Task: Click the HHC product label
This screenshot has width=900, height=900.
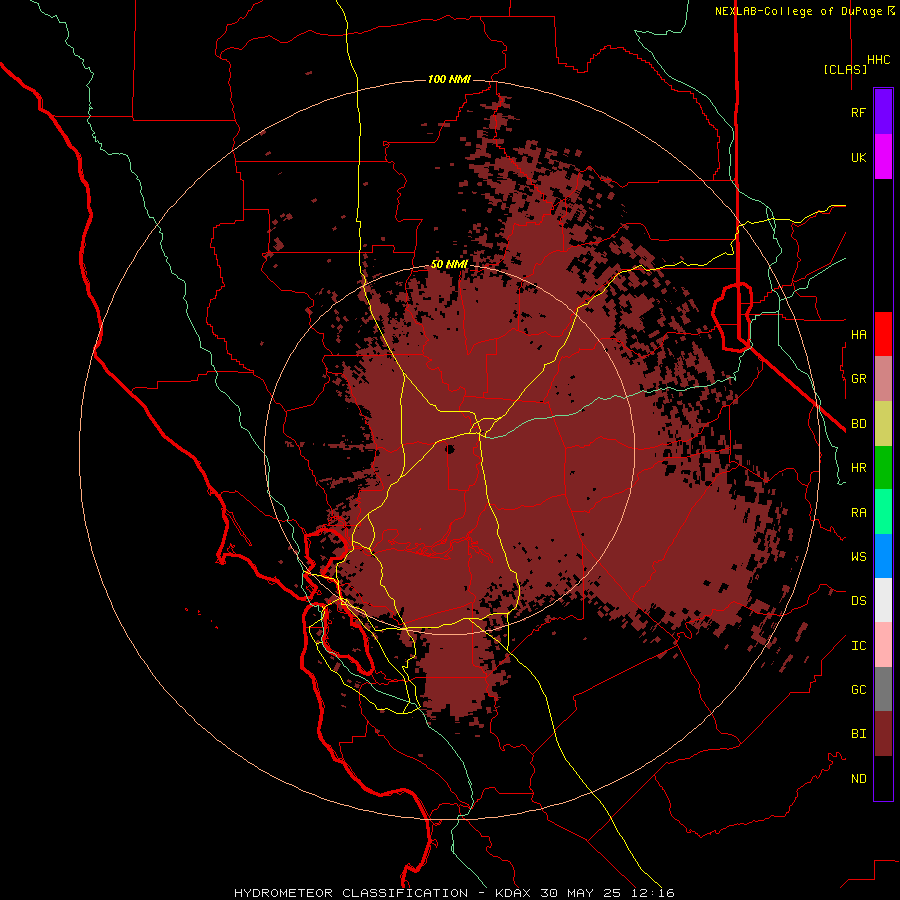Action: [x=878, y=60]
